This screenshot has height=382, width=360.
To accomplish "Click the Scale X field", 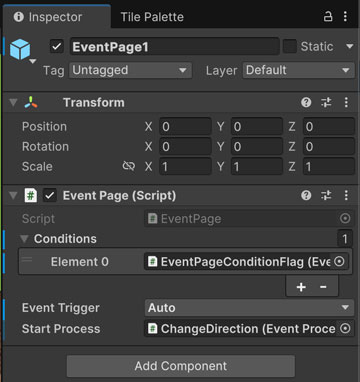I will point(185,166).
